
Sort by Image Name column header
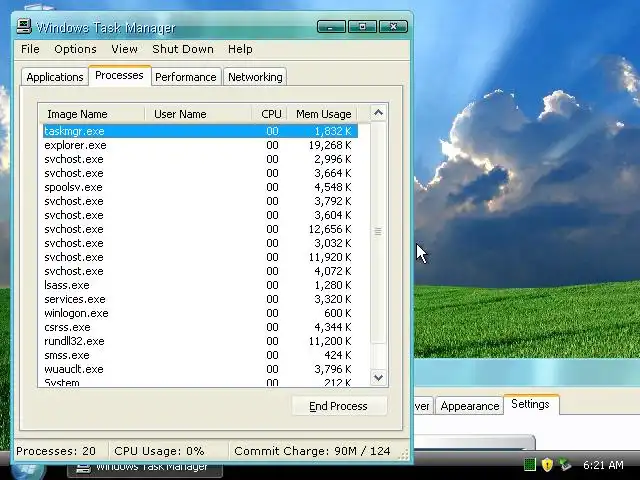click(92, 114)
